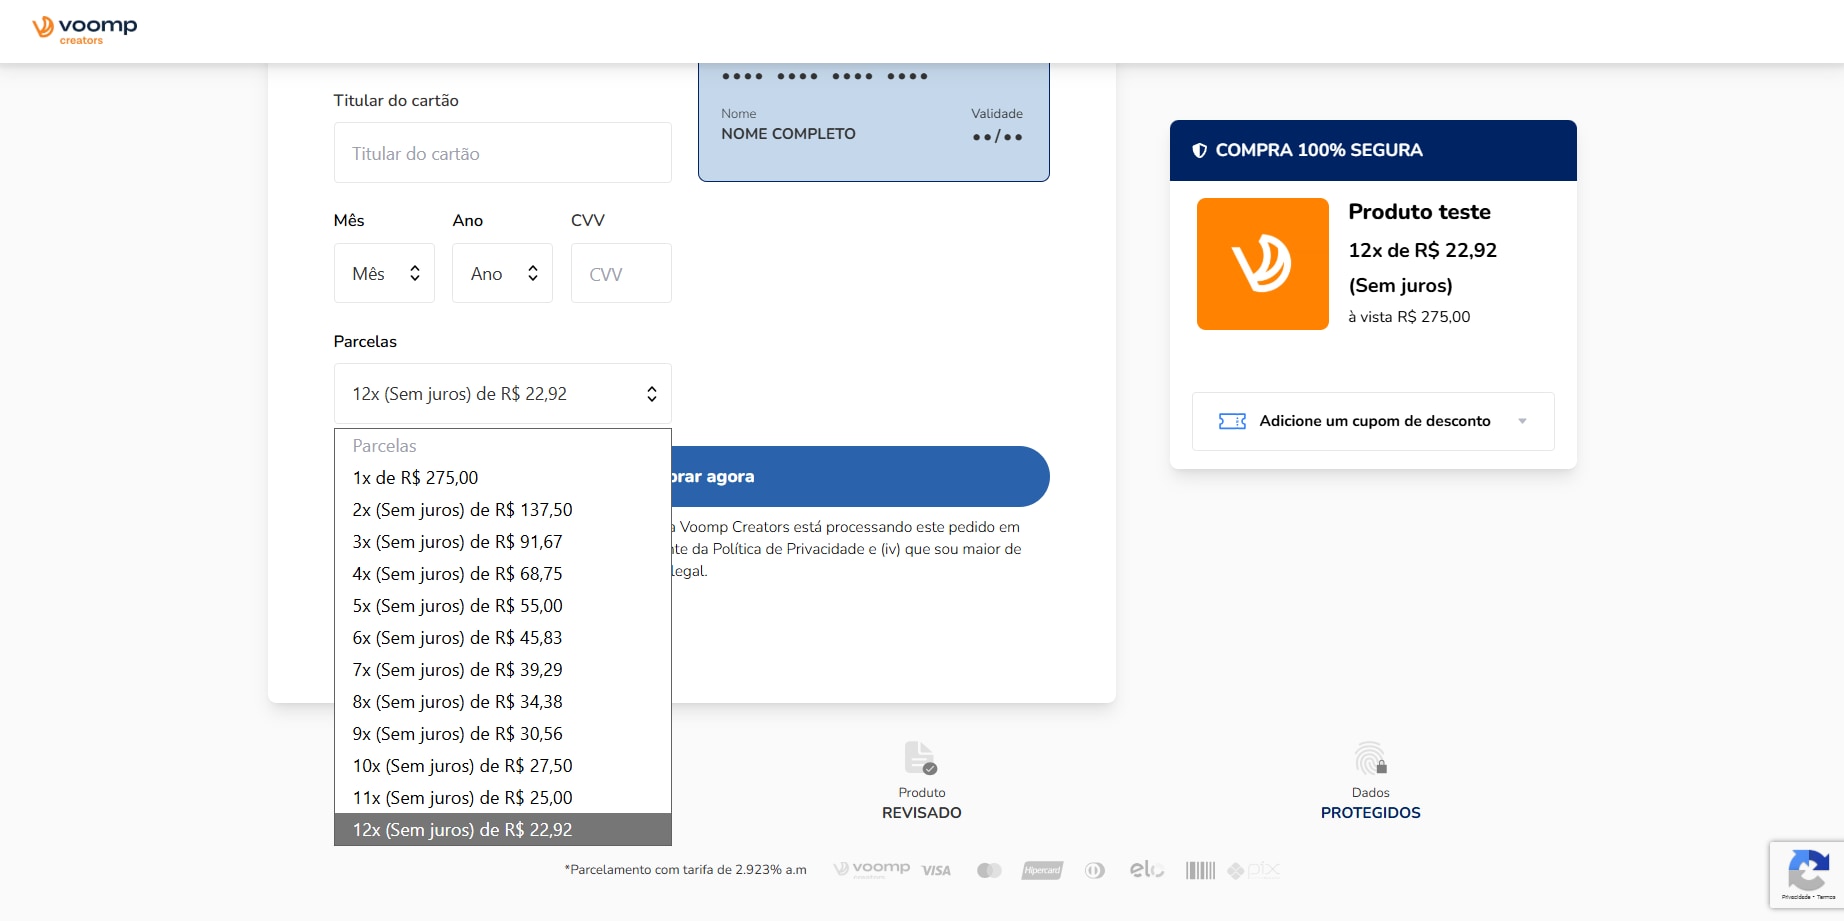Pick the 10x de R$ 27,50 installment
The image size is (1844, 921).
coord(462,766)
